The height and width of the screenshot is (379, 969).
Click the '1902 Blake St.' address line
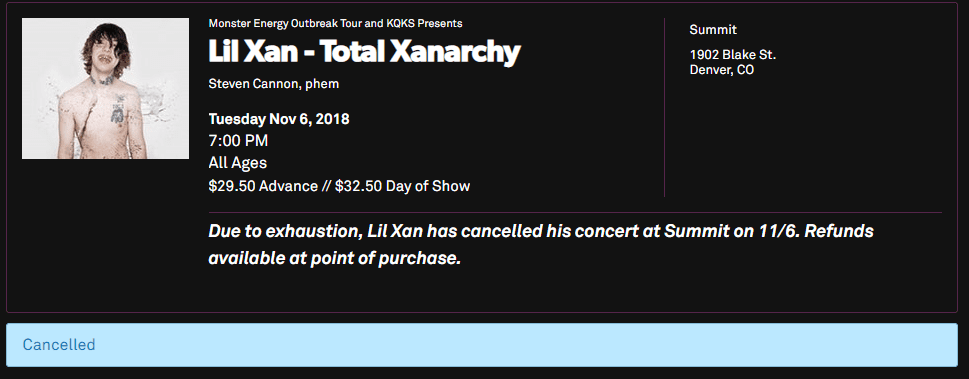(733, 54)
